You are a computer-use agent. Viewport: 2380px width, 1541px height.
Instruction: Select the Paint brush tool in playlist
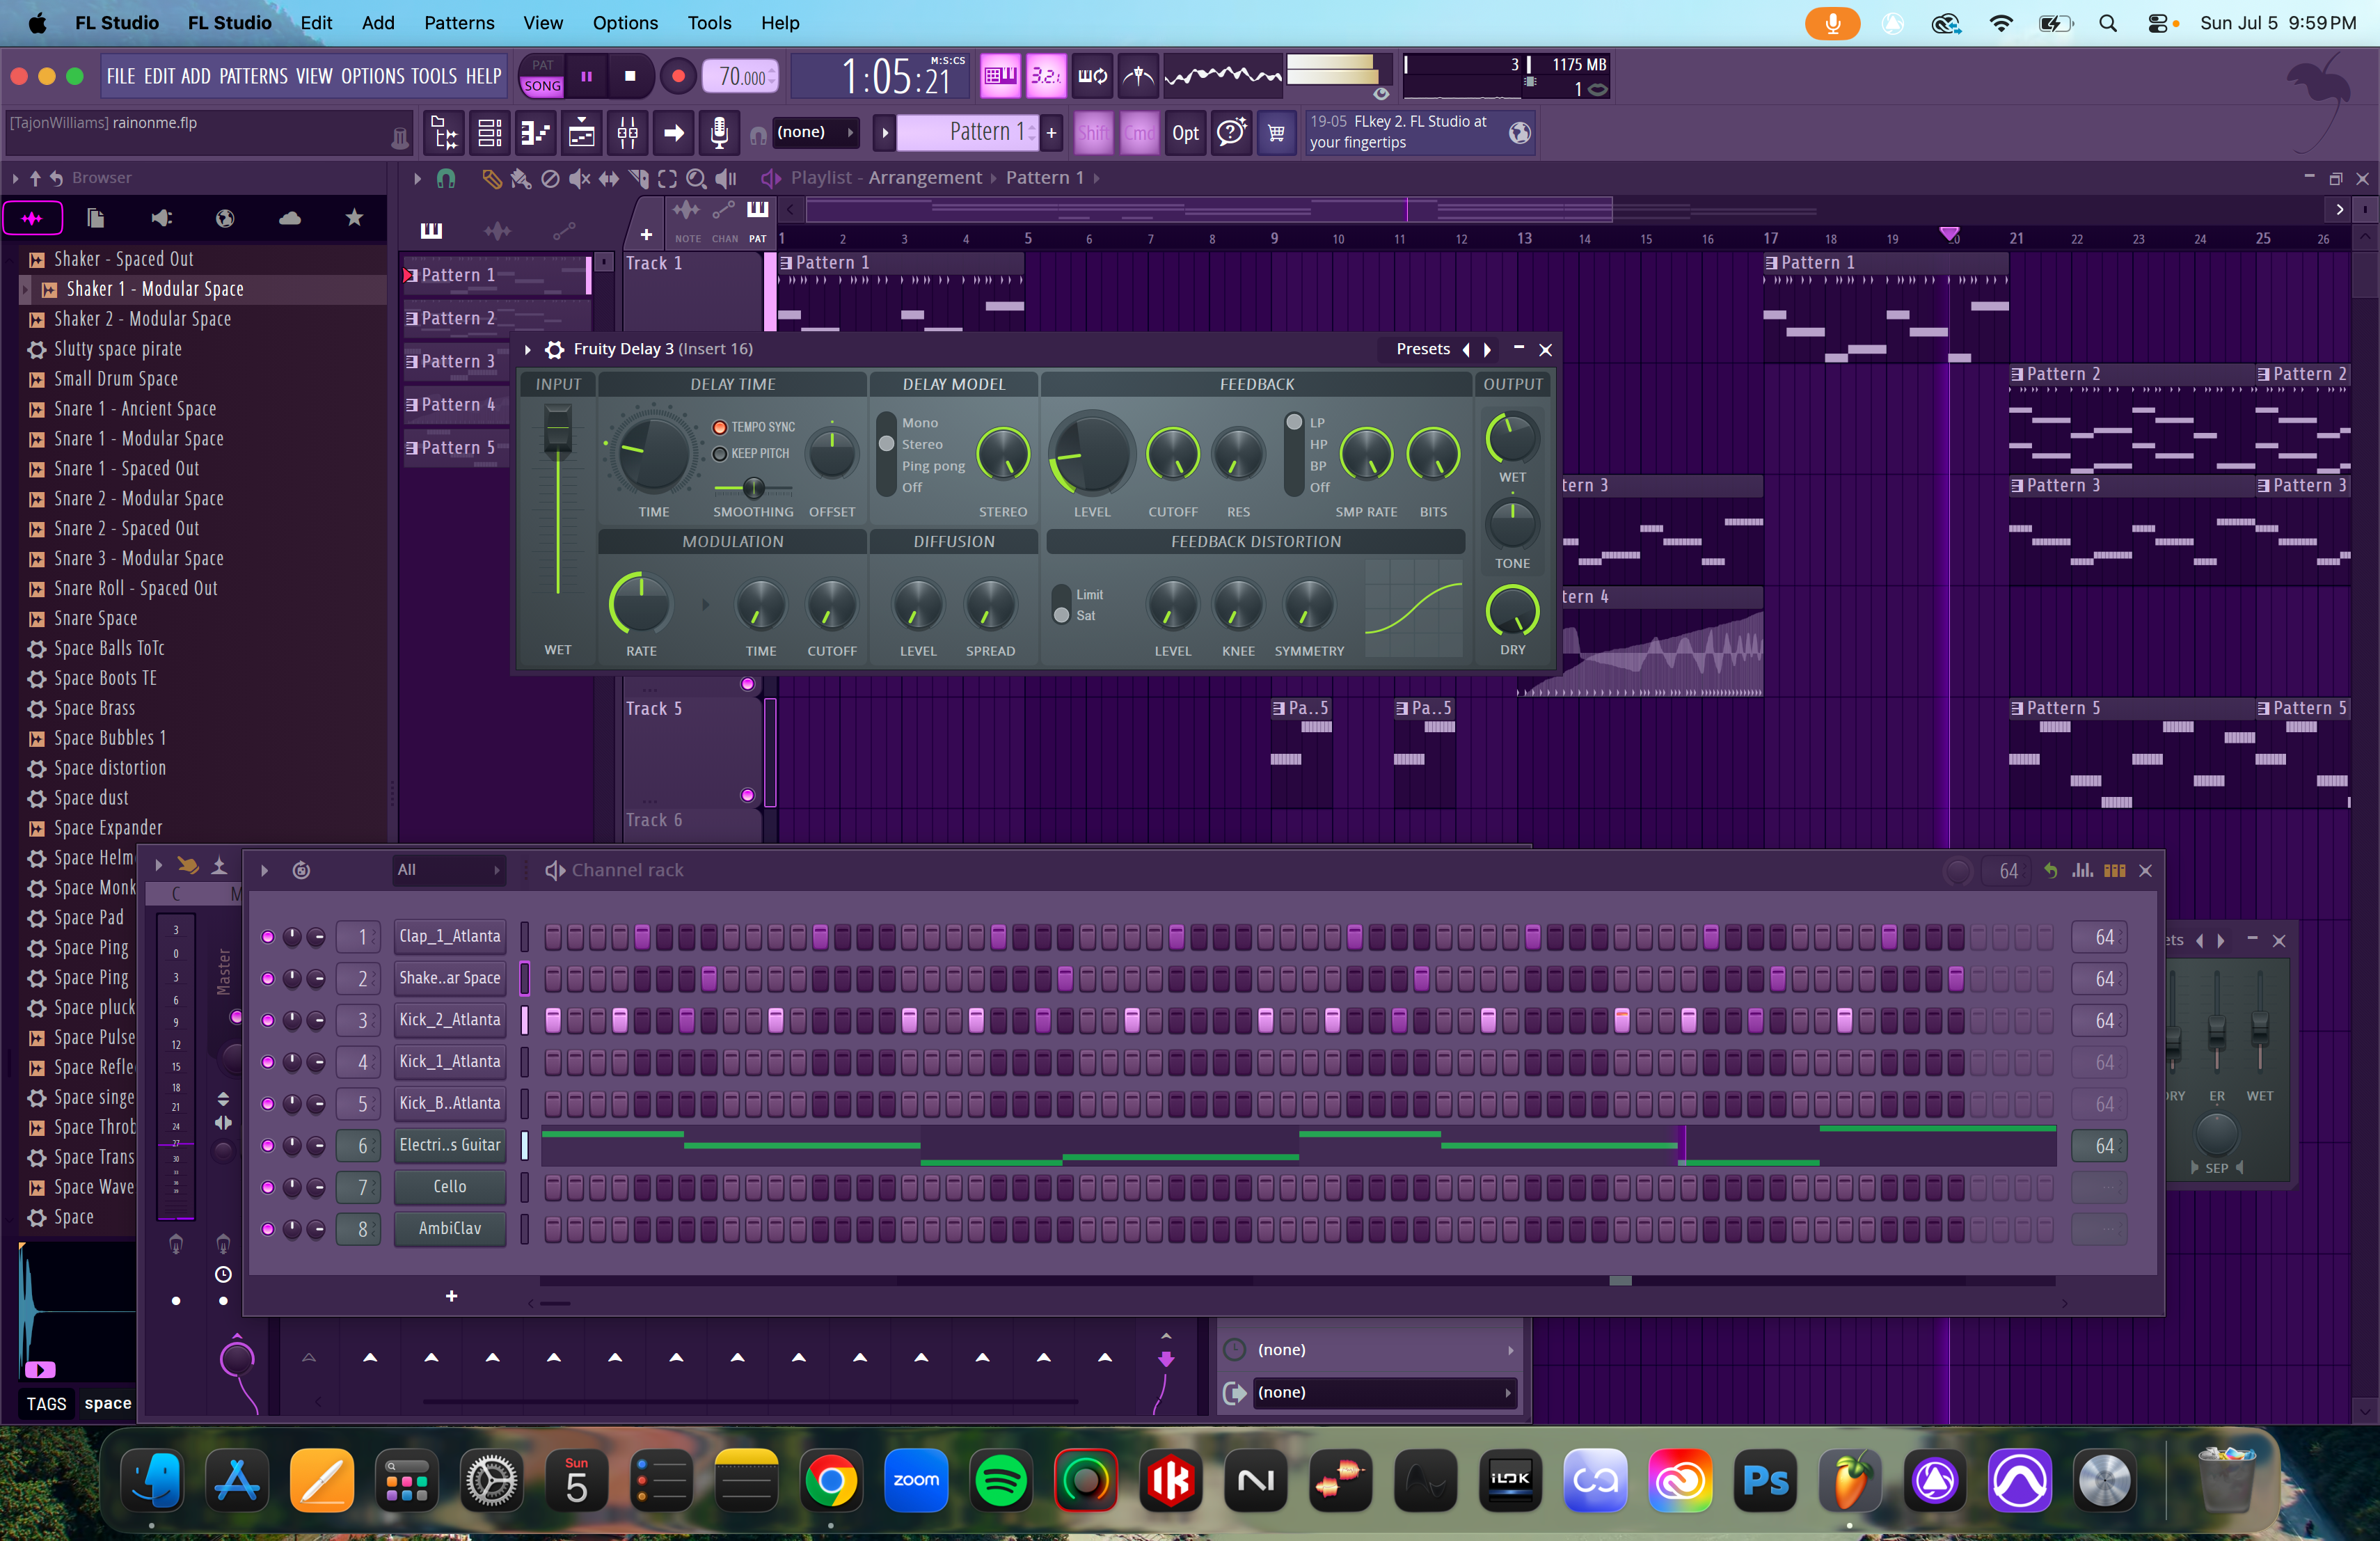click(520, 178)
